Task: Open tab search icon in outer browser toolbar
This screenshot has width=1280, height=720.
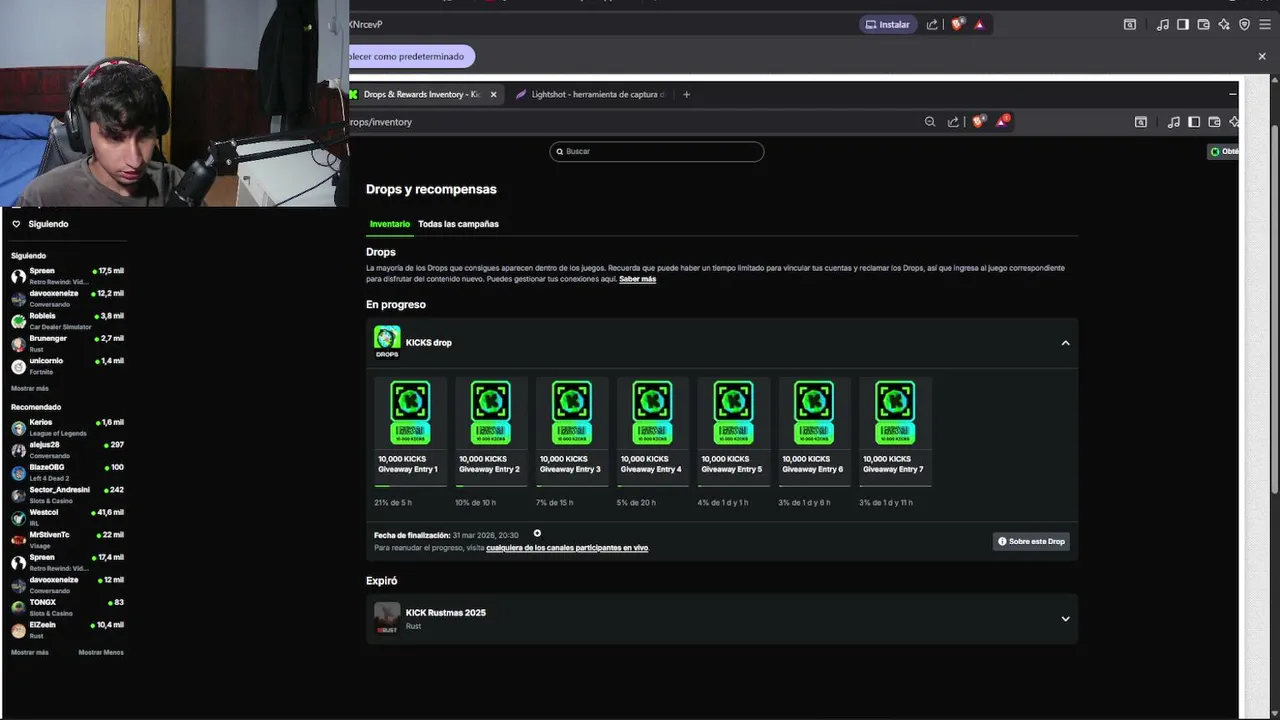Action: [x=1130, y=24]
